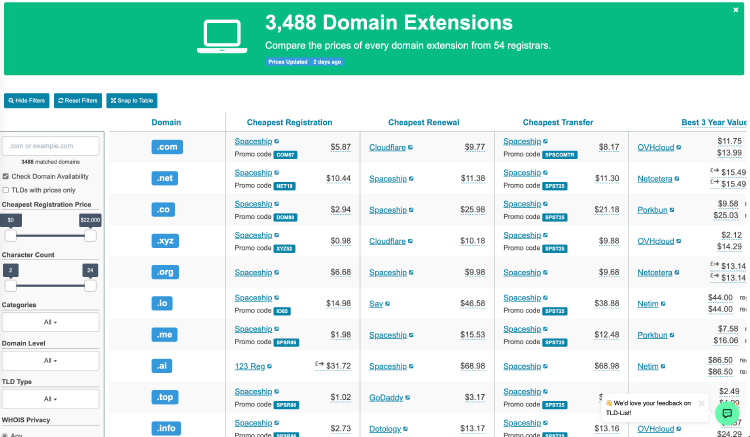Click the external-link icon beside Netim in .io row
The image size is (750, 437).
(x=663, y=304)
